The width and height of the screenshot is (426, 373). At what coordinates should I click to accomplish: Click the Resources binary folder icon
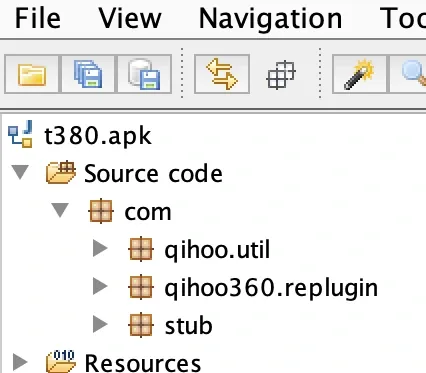[x=60, y=361]
